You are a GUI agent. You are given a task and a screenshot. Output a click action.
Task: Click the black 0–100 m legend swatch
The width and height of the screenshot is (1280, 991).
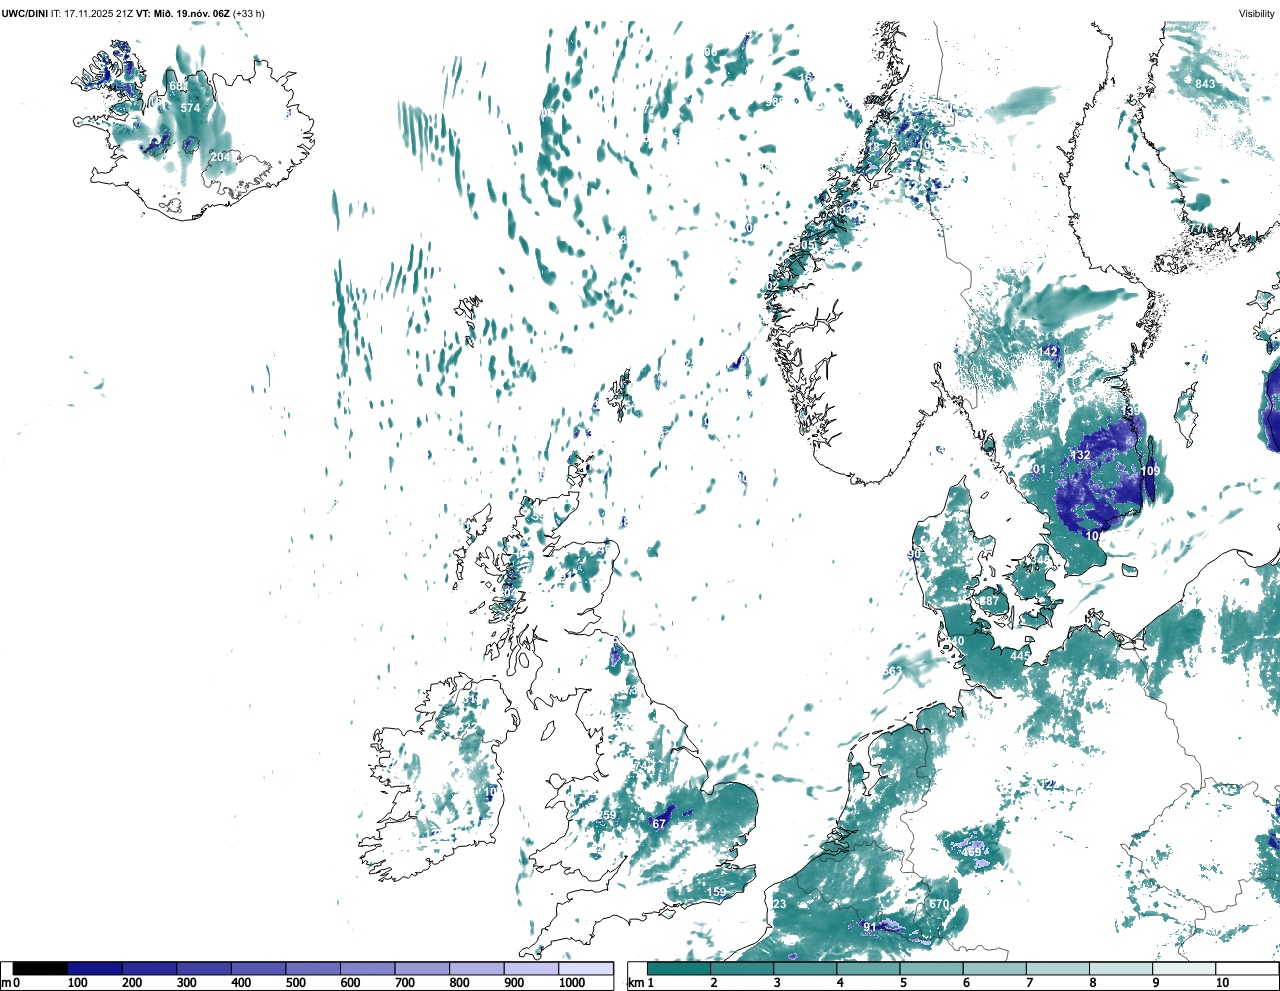[x=41, y=968]
